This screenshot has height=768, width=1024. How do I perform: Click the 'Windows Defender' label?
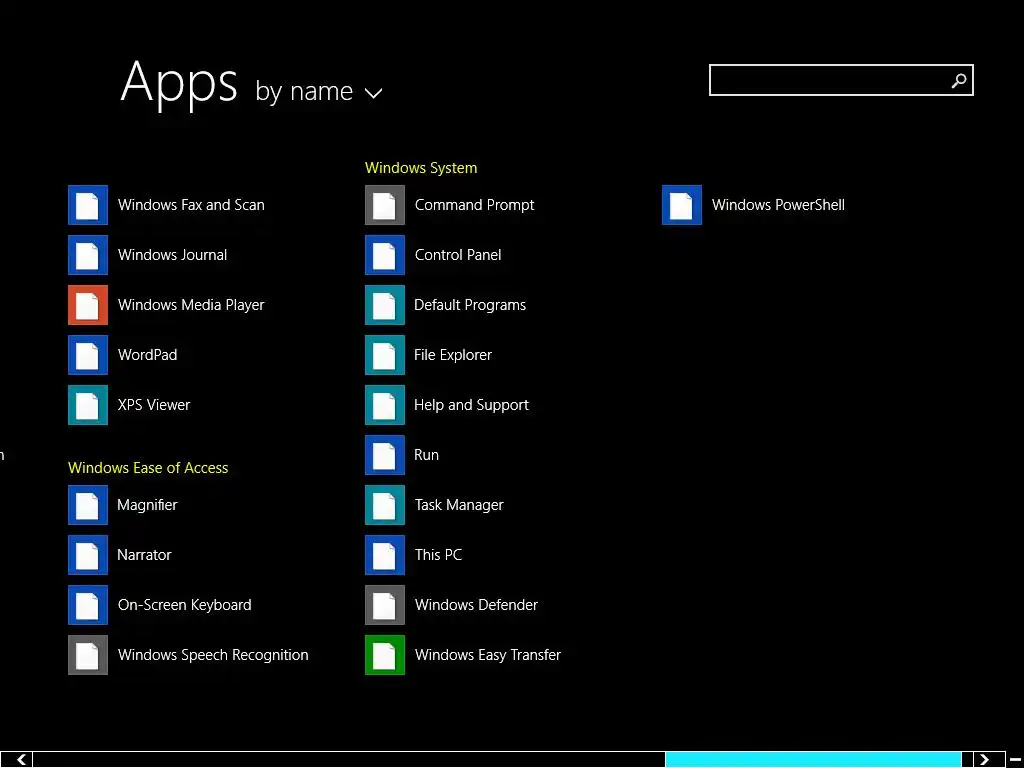click(x=476, y=605)
